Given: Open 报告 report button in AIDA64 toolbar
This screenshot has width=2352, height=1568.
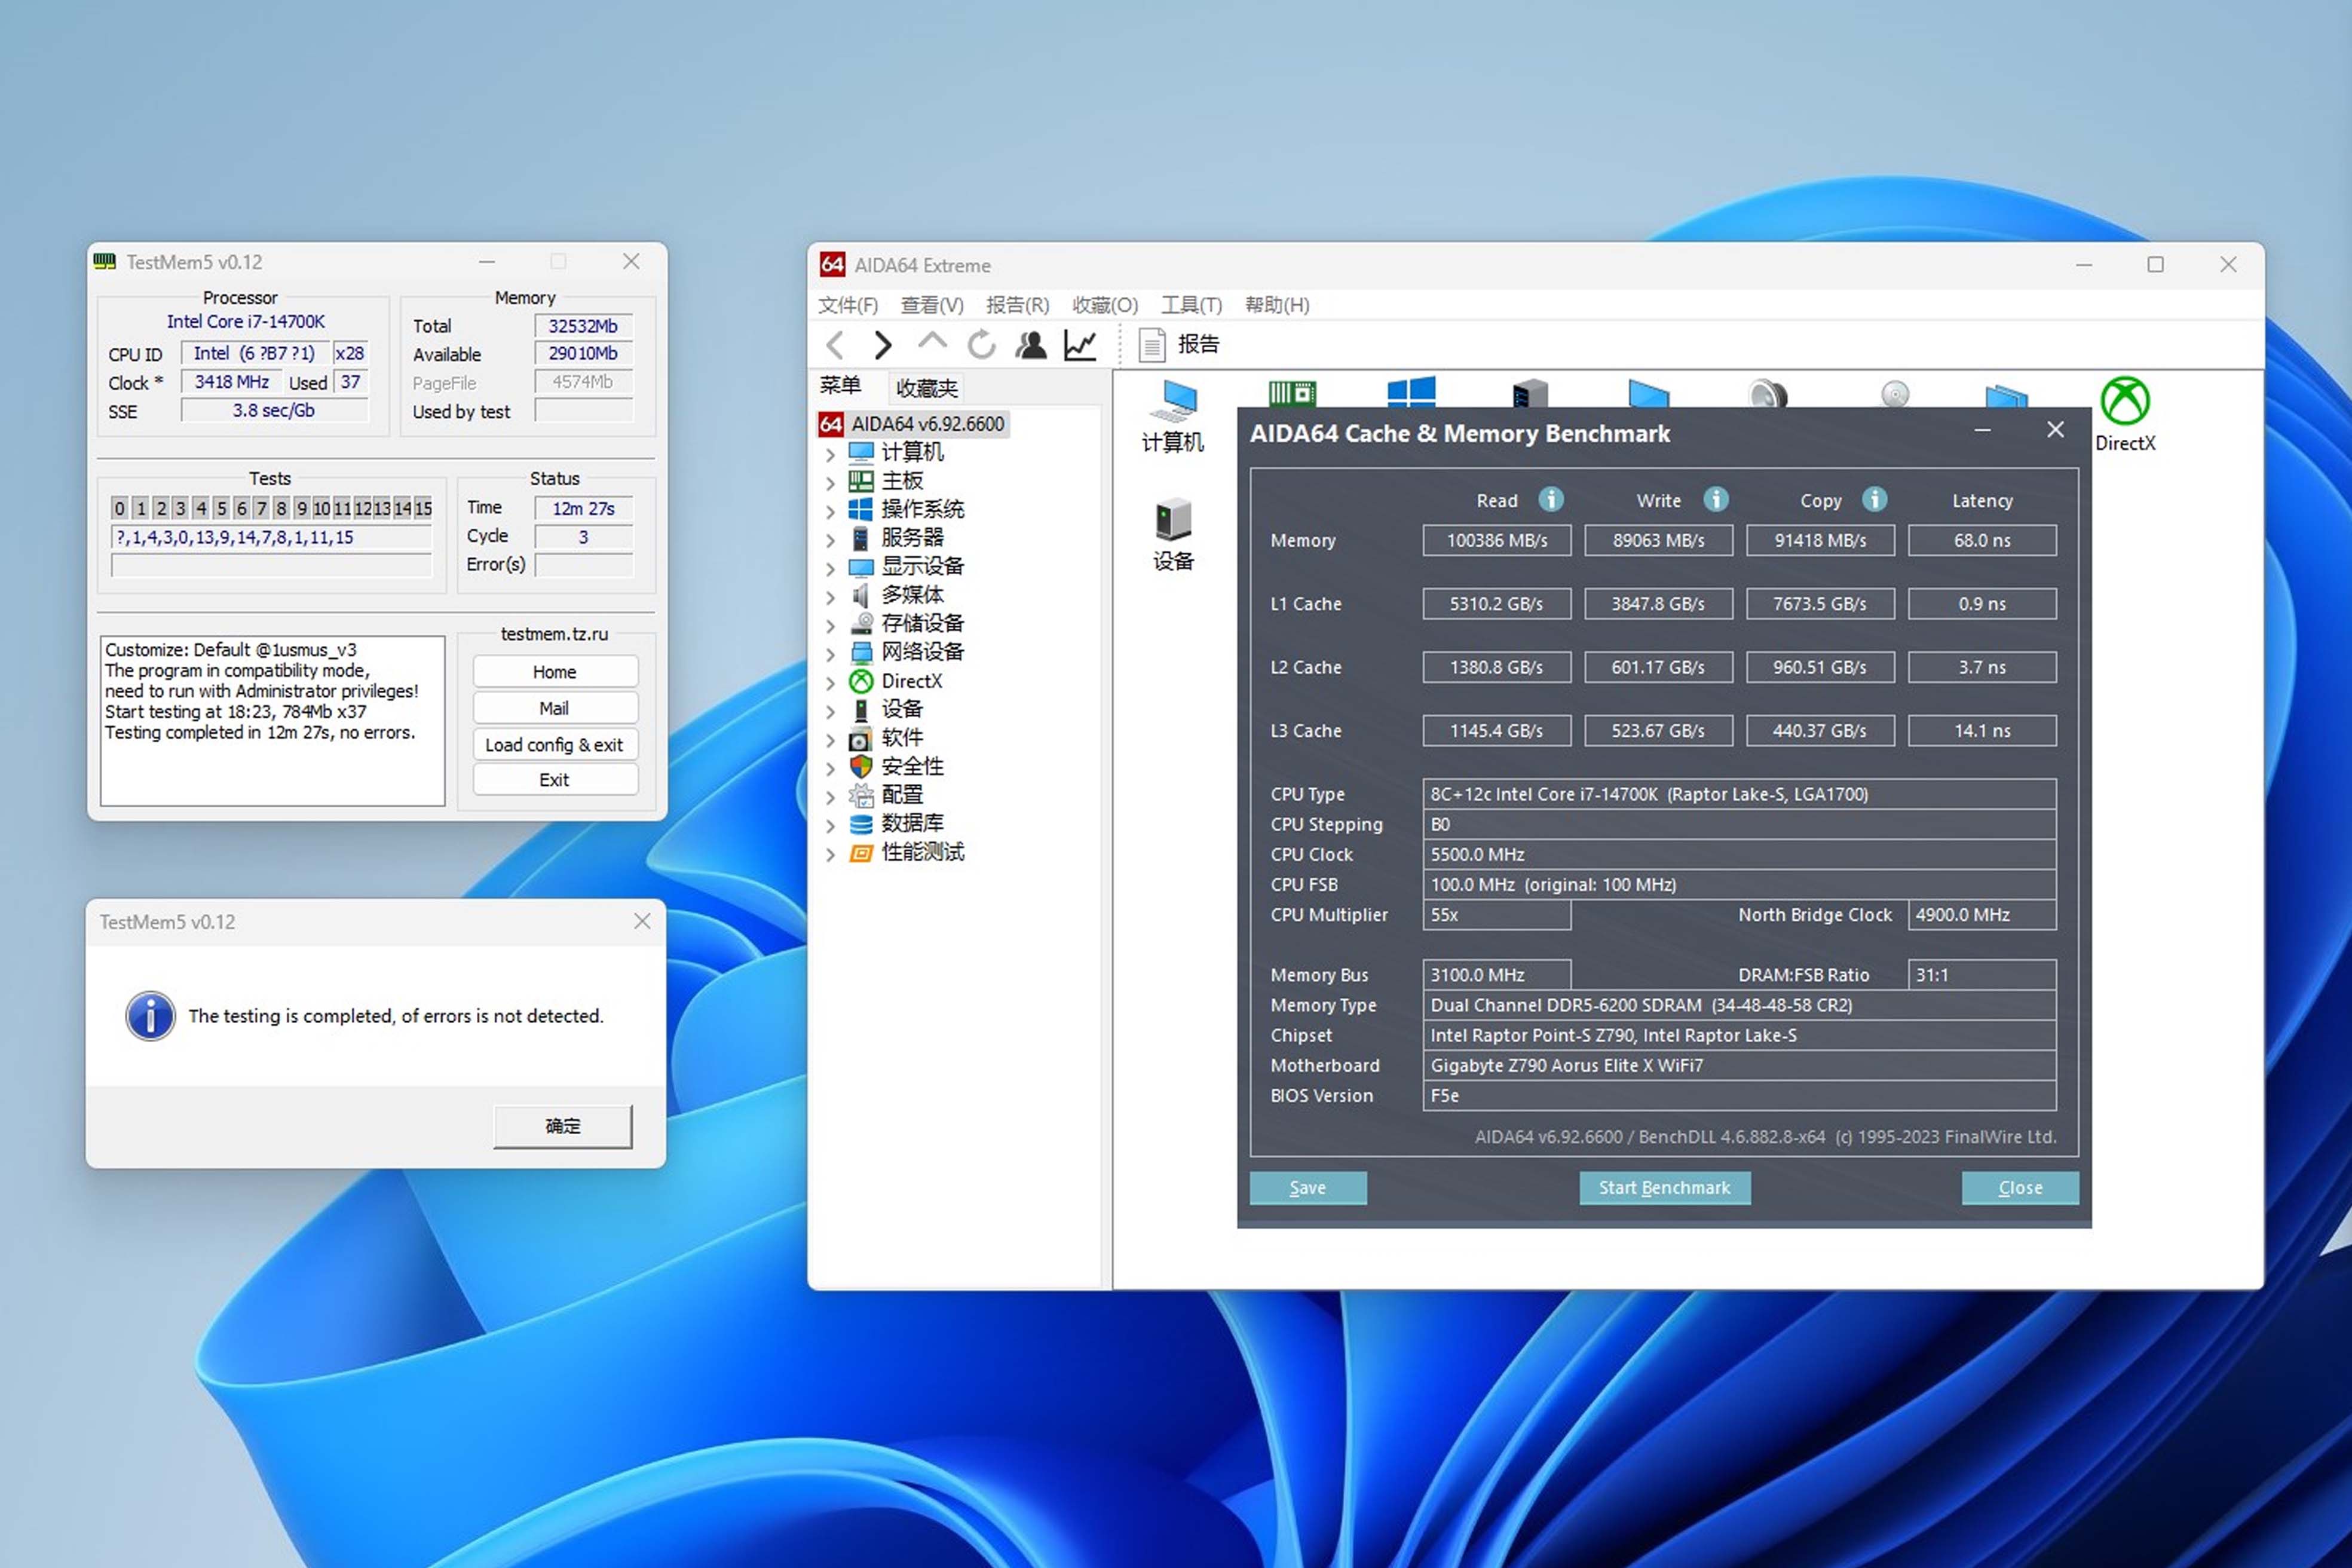Looking at the screenshot, I should click(x=1179, y=345).
